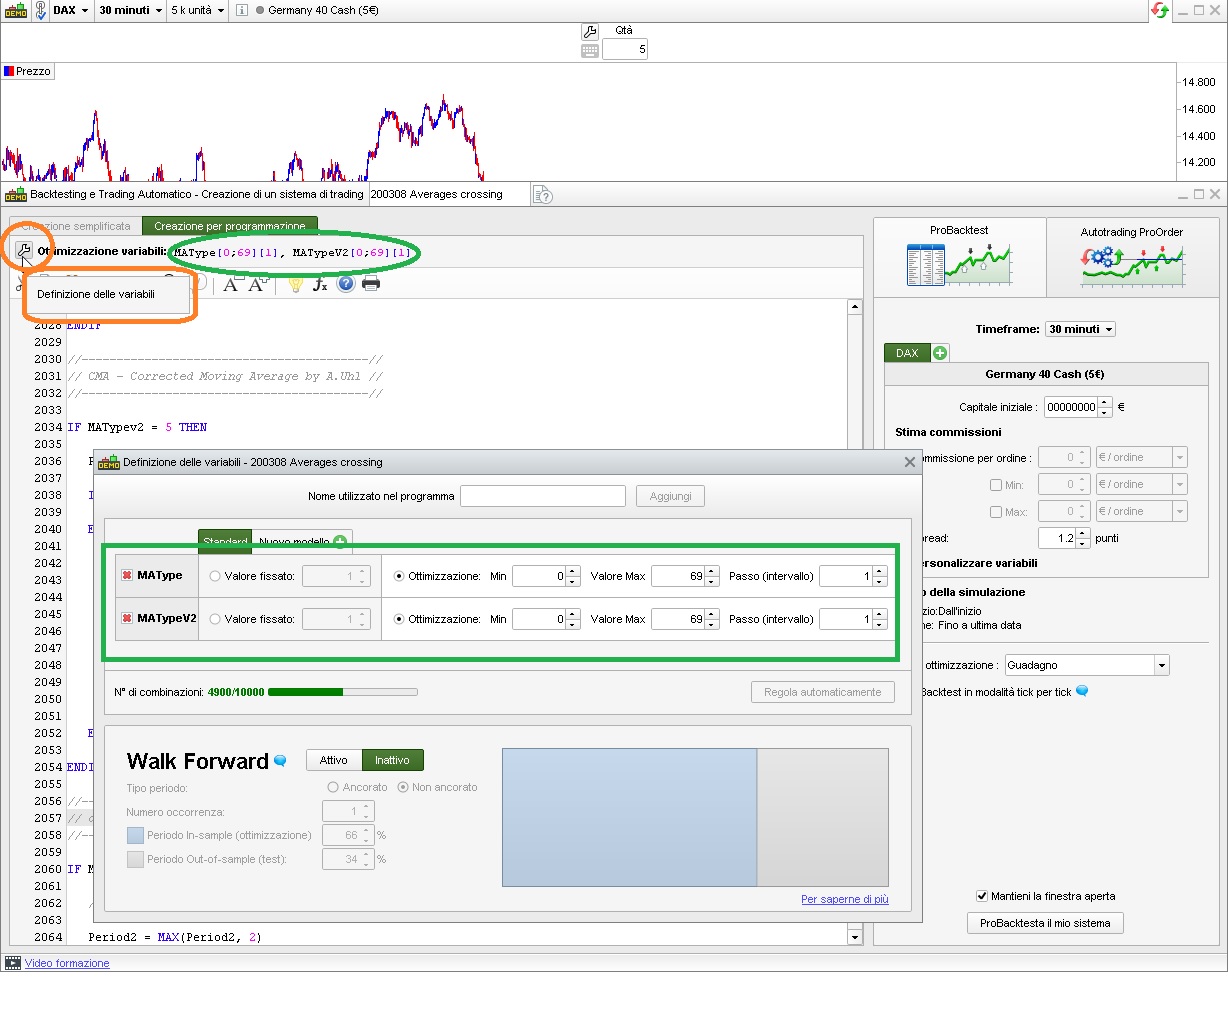
Task: Click ProBacktesta il mio sistema button
Action: coord(1045,923)
